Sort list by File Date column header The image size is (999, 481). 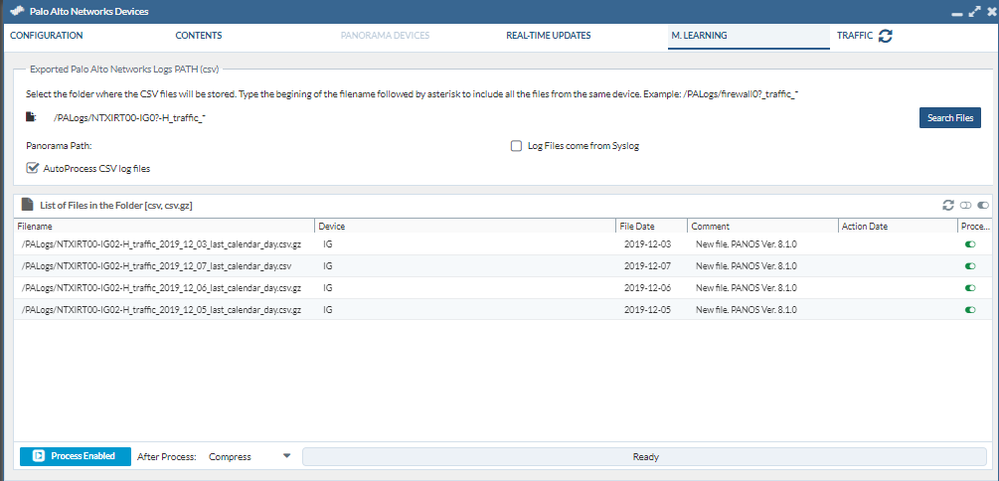(x=651, y=227)
